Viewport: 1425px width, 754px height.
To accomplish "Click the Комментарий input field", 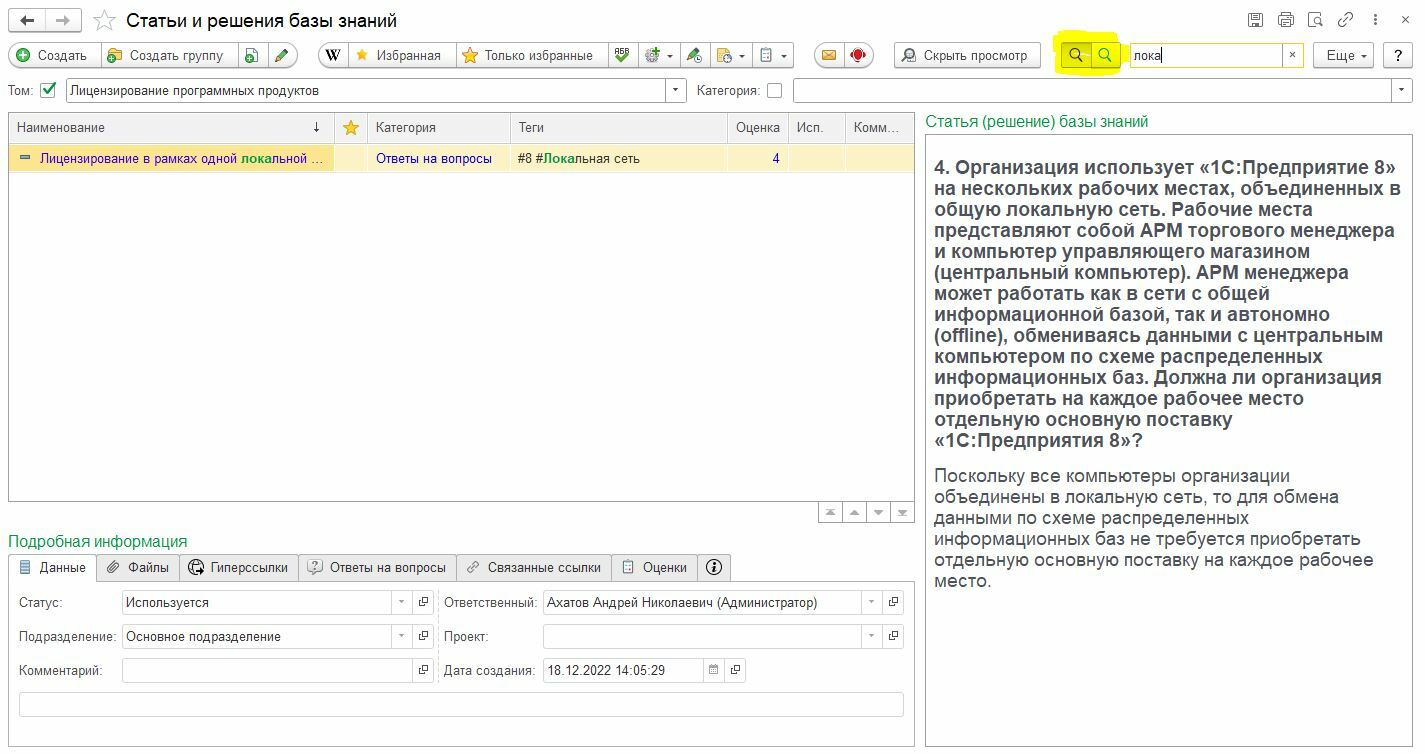I will point(267,670).
